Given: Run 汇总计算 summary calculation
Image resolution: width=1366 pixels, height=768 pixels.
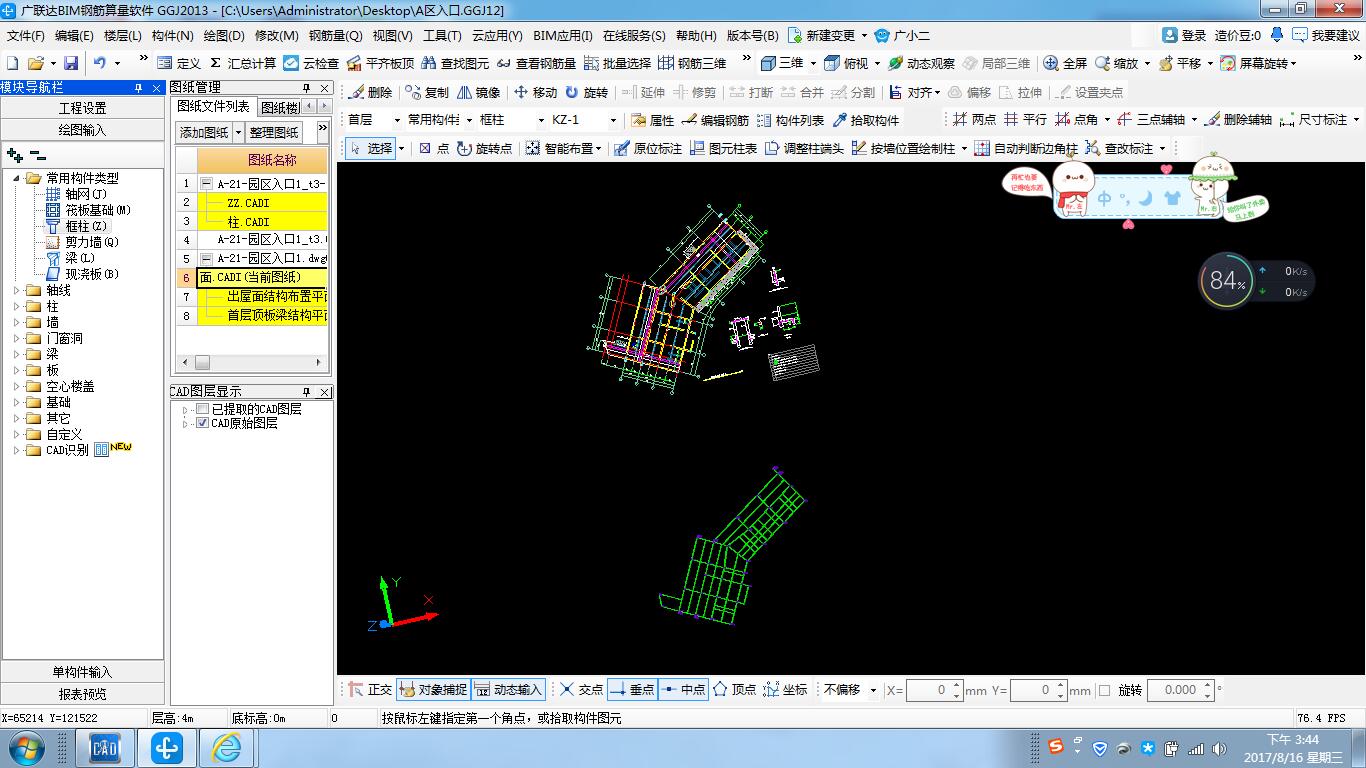Looking at the screenshot, I should click(x=243, y=63).
